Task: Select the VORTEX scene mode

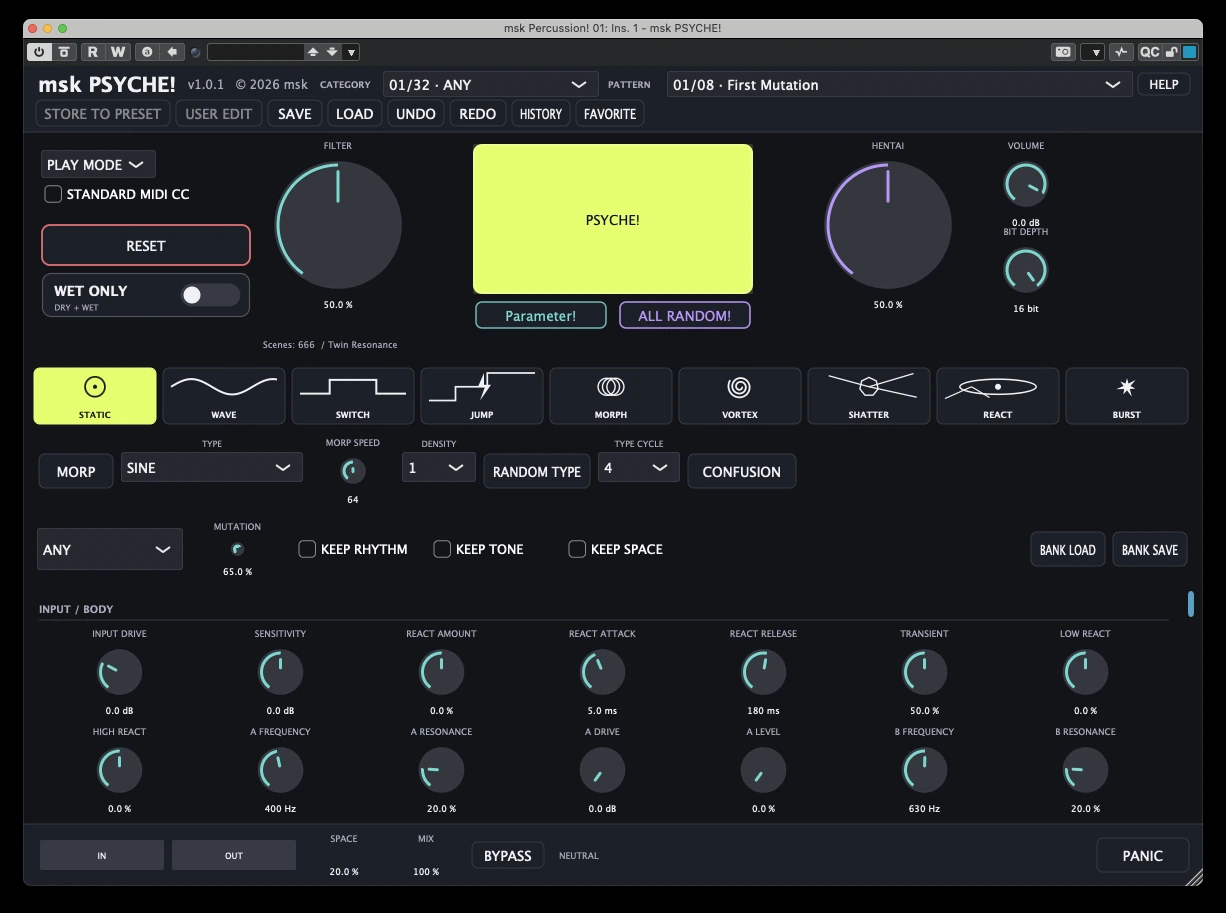Action: pyautogui.click(x=740, y=396)
